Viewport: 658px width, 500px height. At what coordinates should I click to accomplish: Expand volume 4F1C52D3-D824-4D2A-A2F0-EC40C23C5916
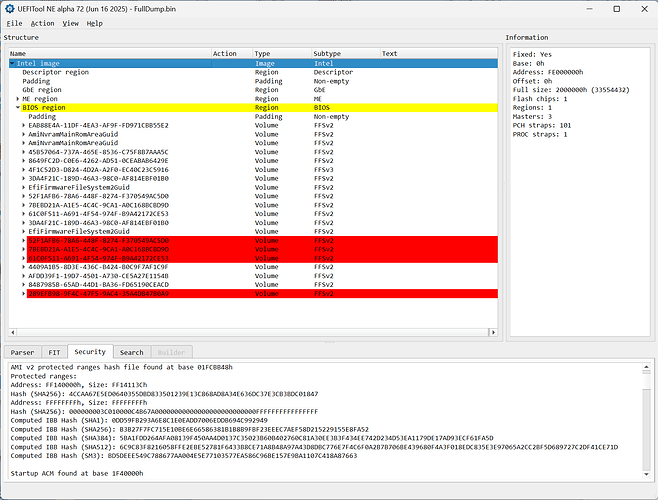point(24,170)
